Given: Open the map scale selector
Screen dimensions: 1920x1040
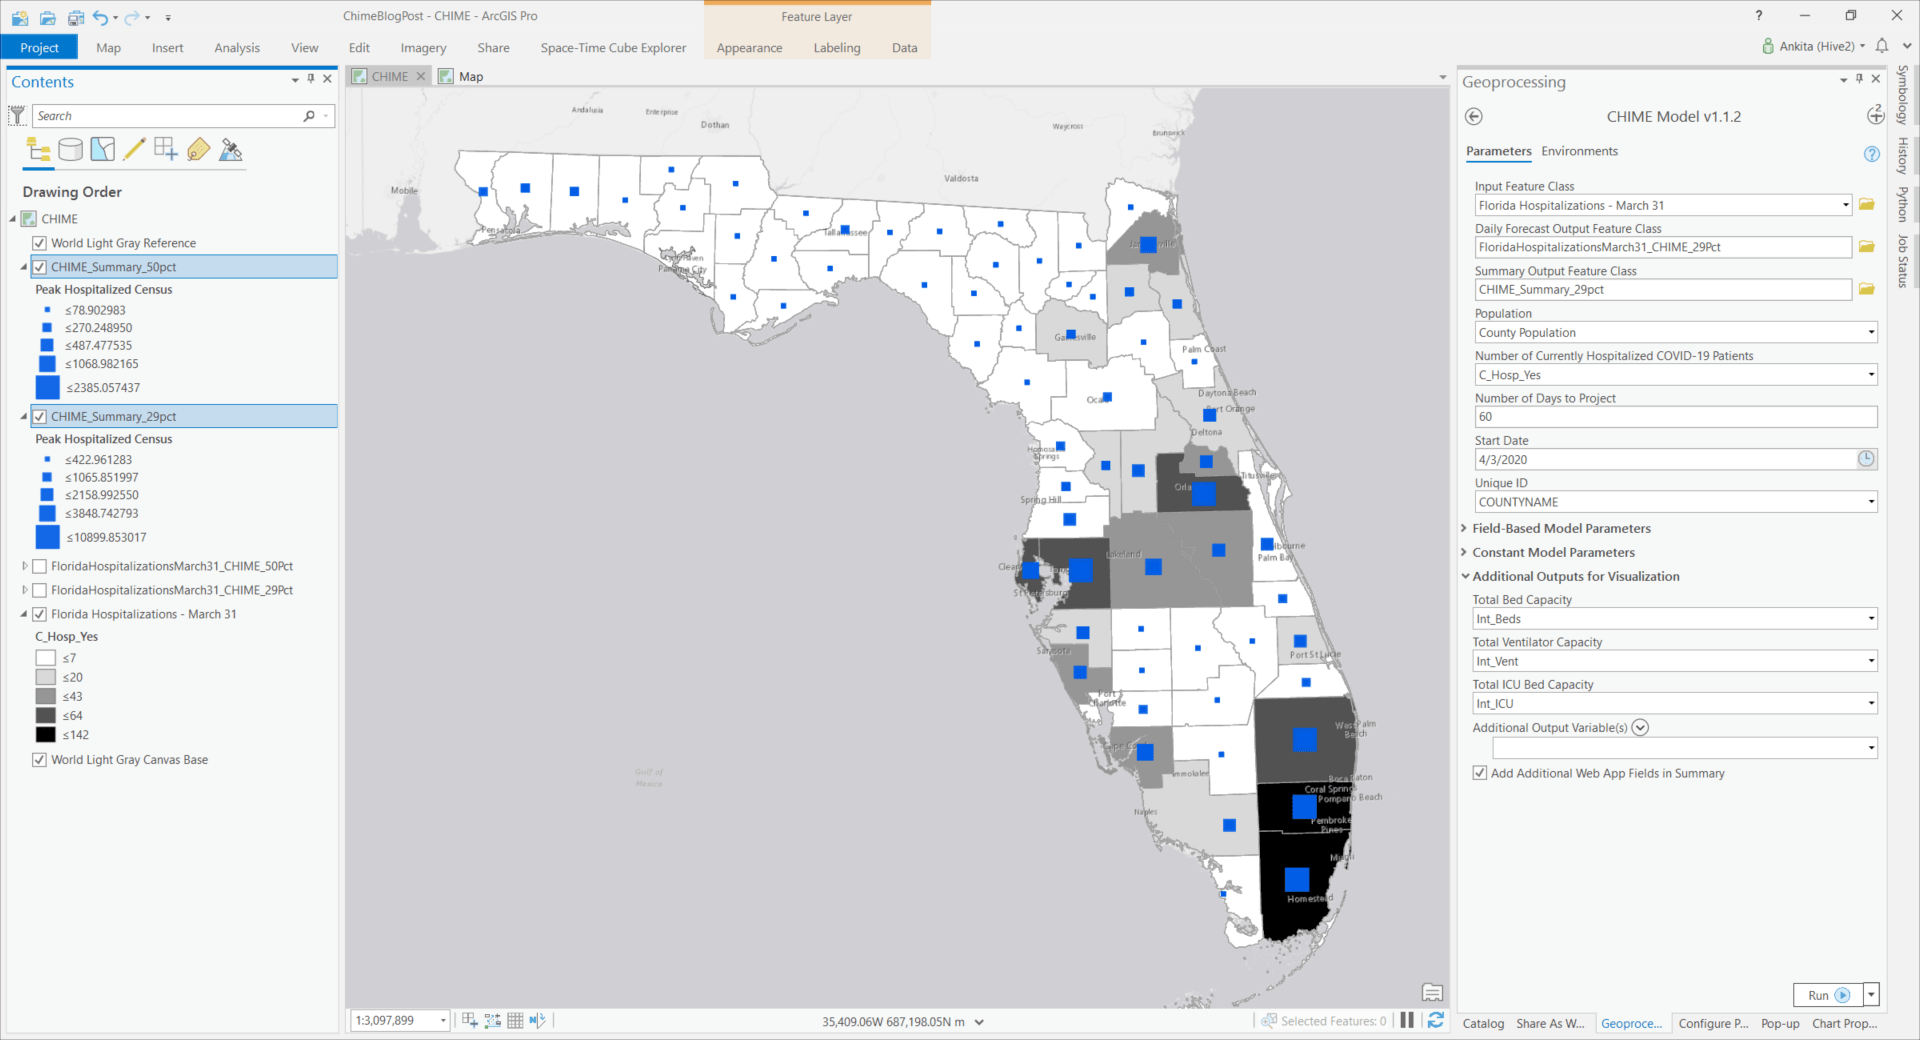Looking at the screenshot, I should tap(401, 1021).
